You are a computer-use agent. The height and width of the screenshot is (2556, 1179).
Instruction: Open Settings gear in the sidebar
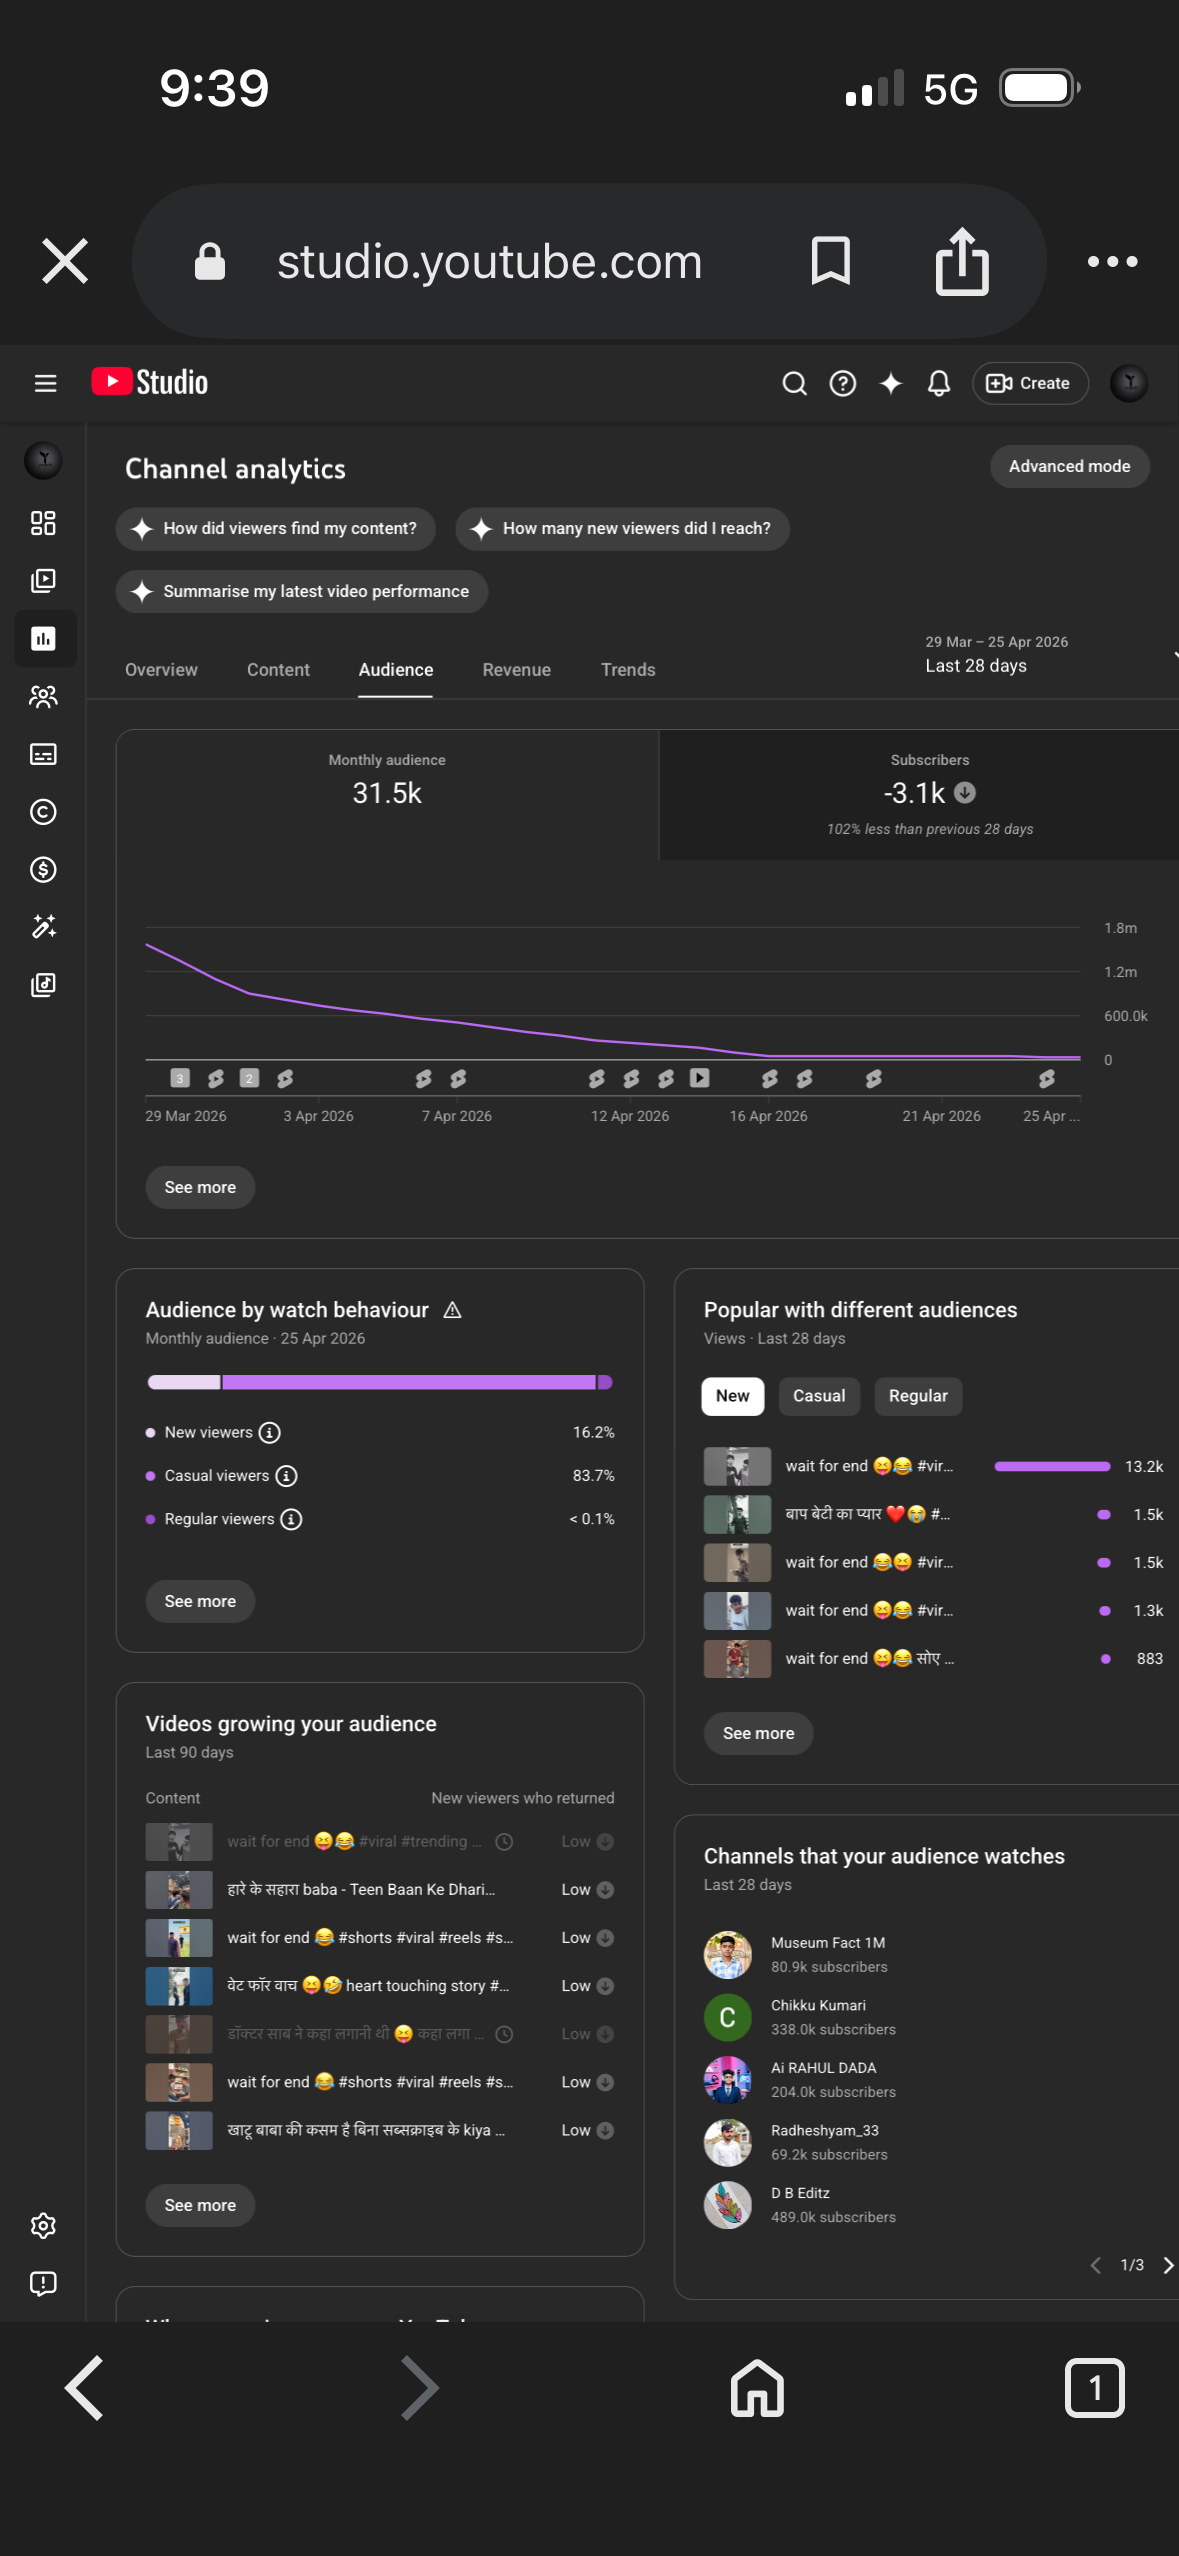(x=43, y=2225)
